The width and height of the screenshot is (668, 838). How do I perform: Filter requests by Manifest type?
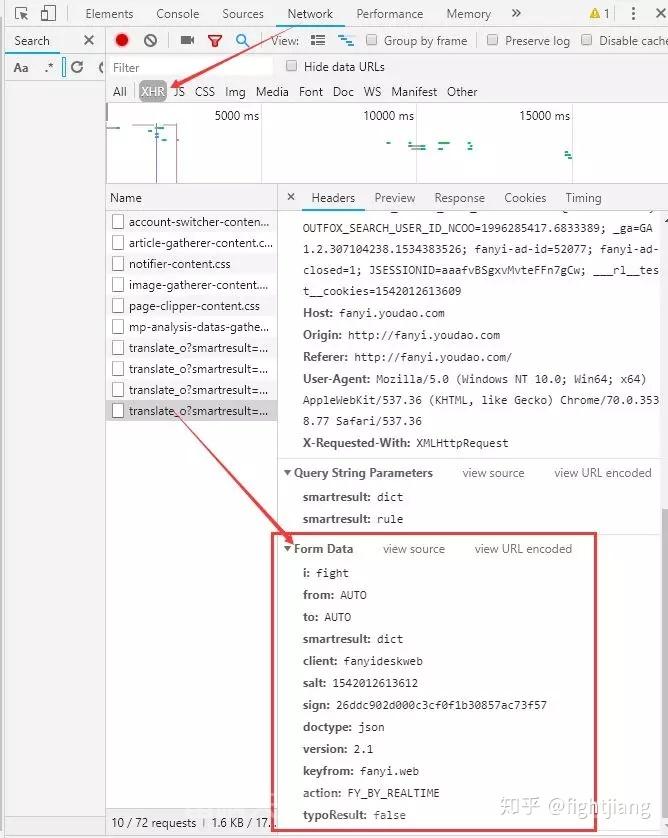414,91
